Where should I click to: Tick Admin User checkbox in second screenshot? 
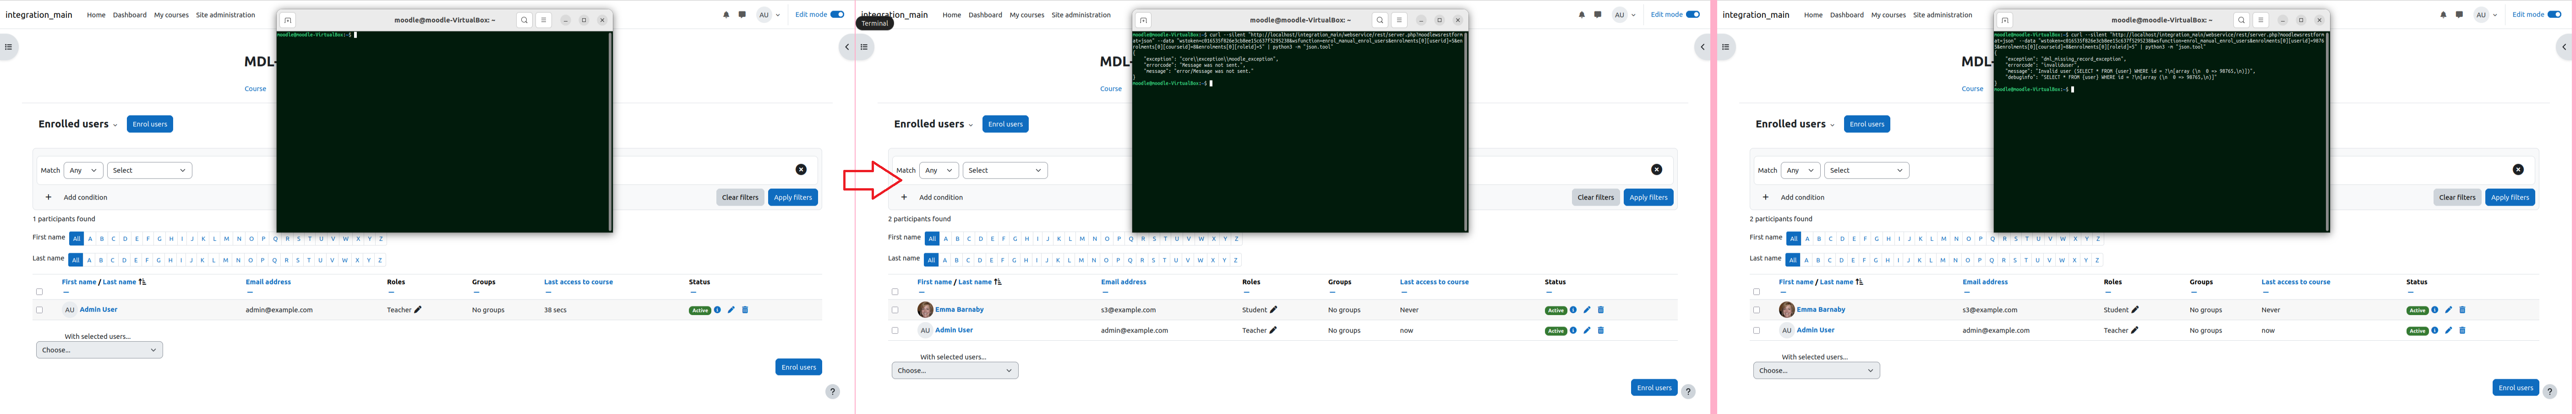[895, 330]
